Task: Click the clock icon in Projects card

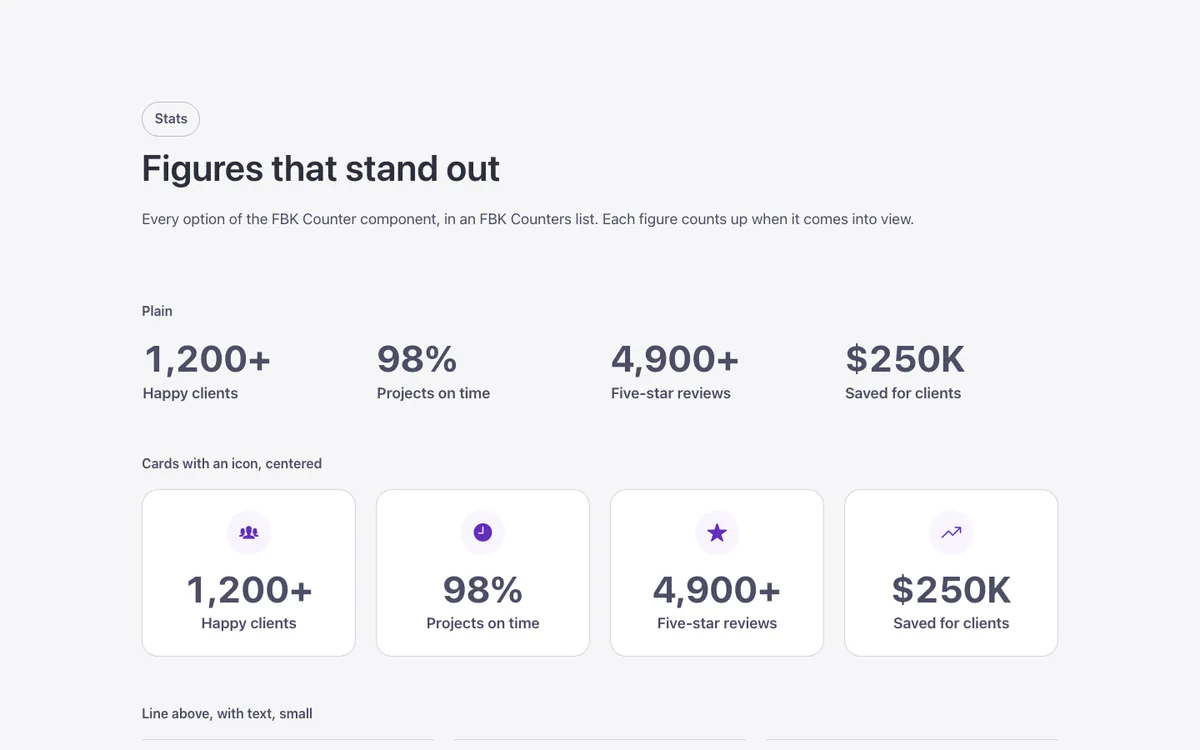Action: (483, 533)
